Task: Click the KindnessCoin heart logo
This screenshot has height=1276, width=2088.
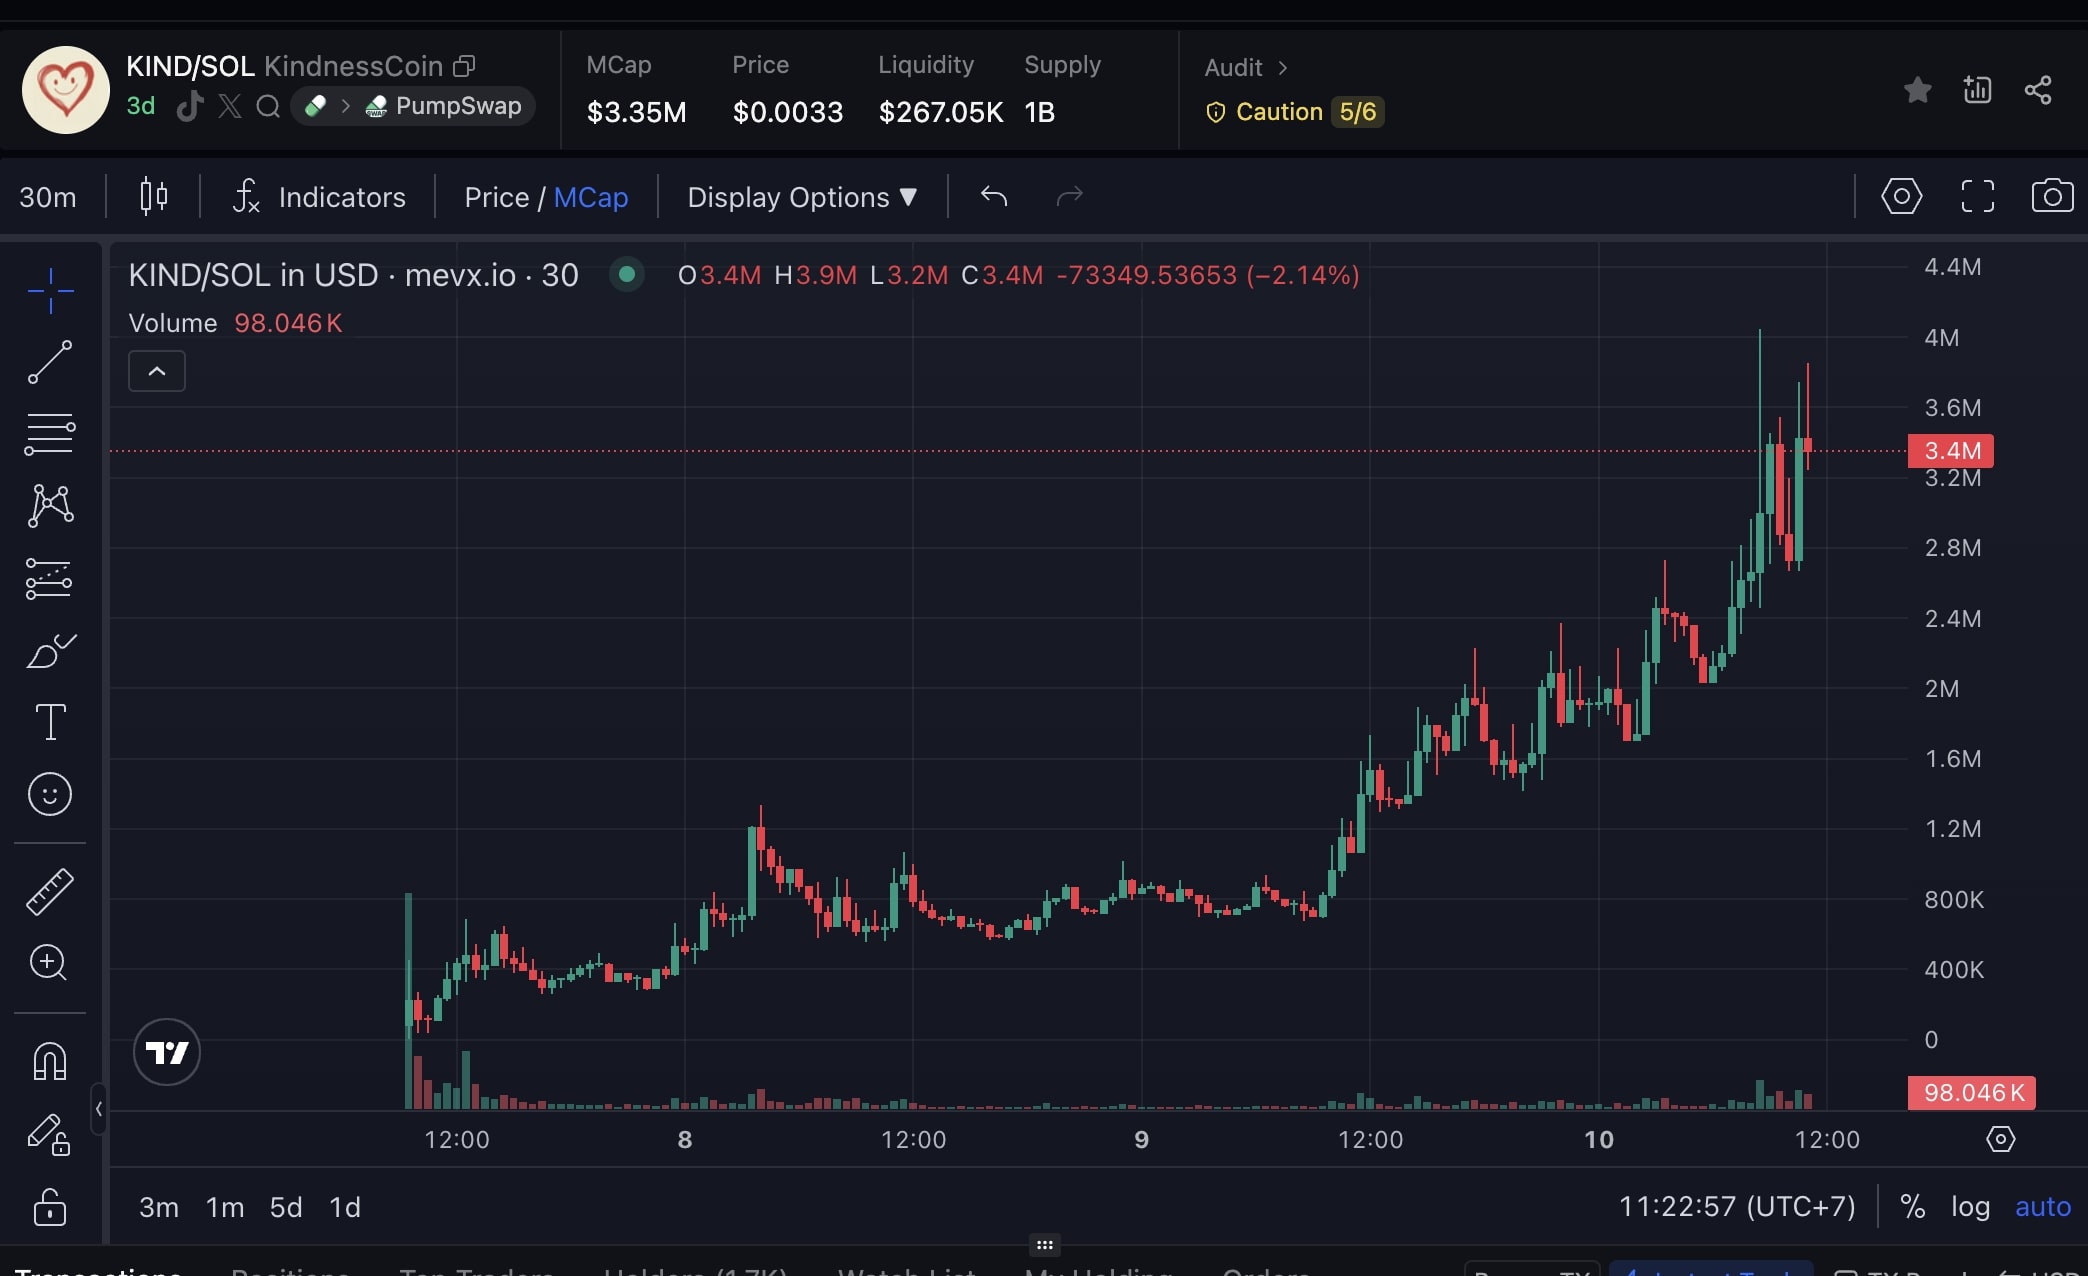Action: [66, 90]
